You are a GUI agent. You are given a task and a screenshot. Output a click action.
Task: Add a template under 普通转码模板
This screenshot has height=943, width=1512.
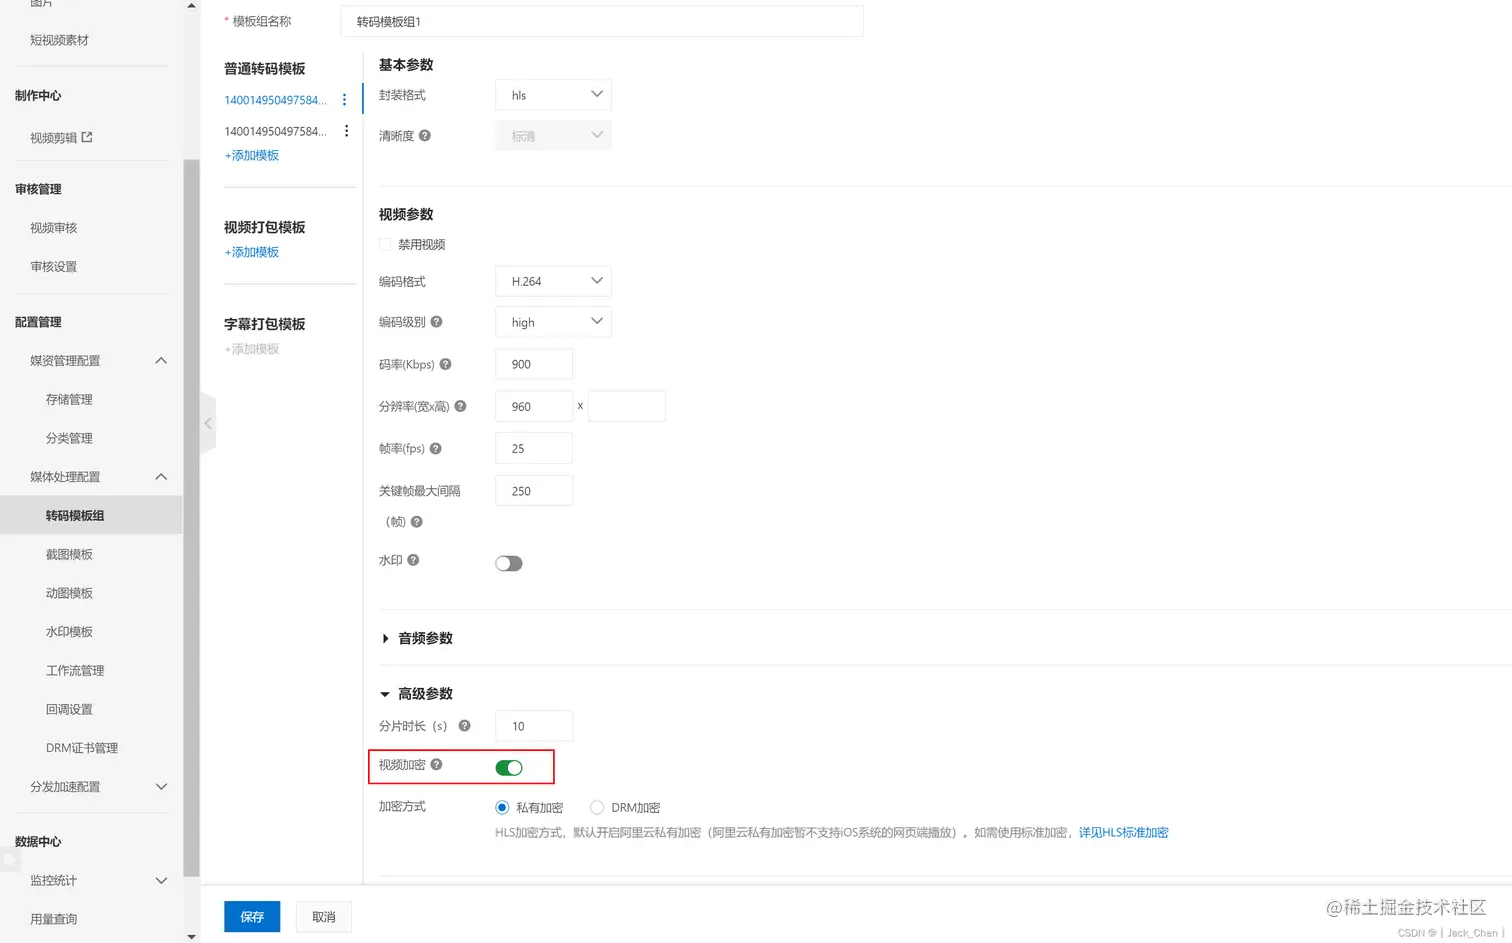click(x=252, y=155)
